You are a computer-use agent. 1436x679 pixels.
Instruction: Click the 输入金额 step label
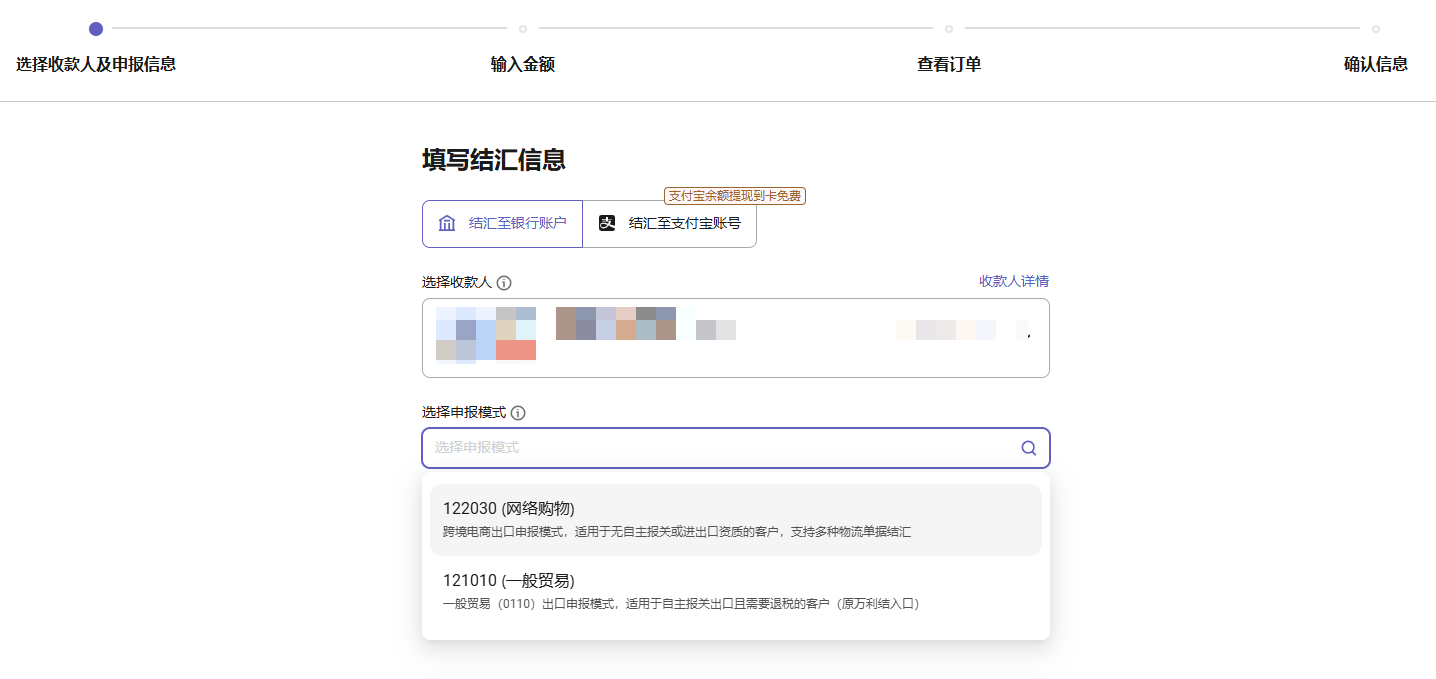(522, 64)
